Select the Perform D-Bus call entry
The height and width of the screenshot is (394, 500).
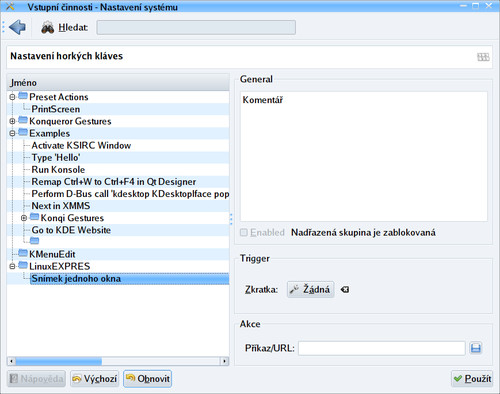130,194
